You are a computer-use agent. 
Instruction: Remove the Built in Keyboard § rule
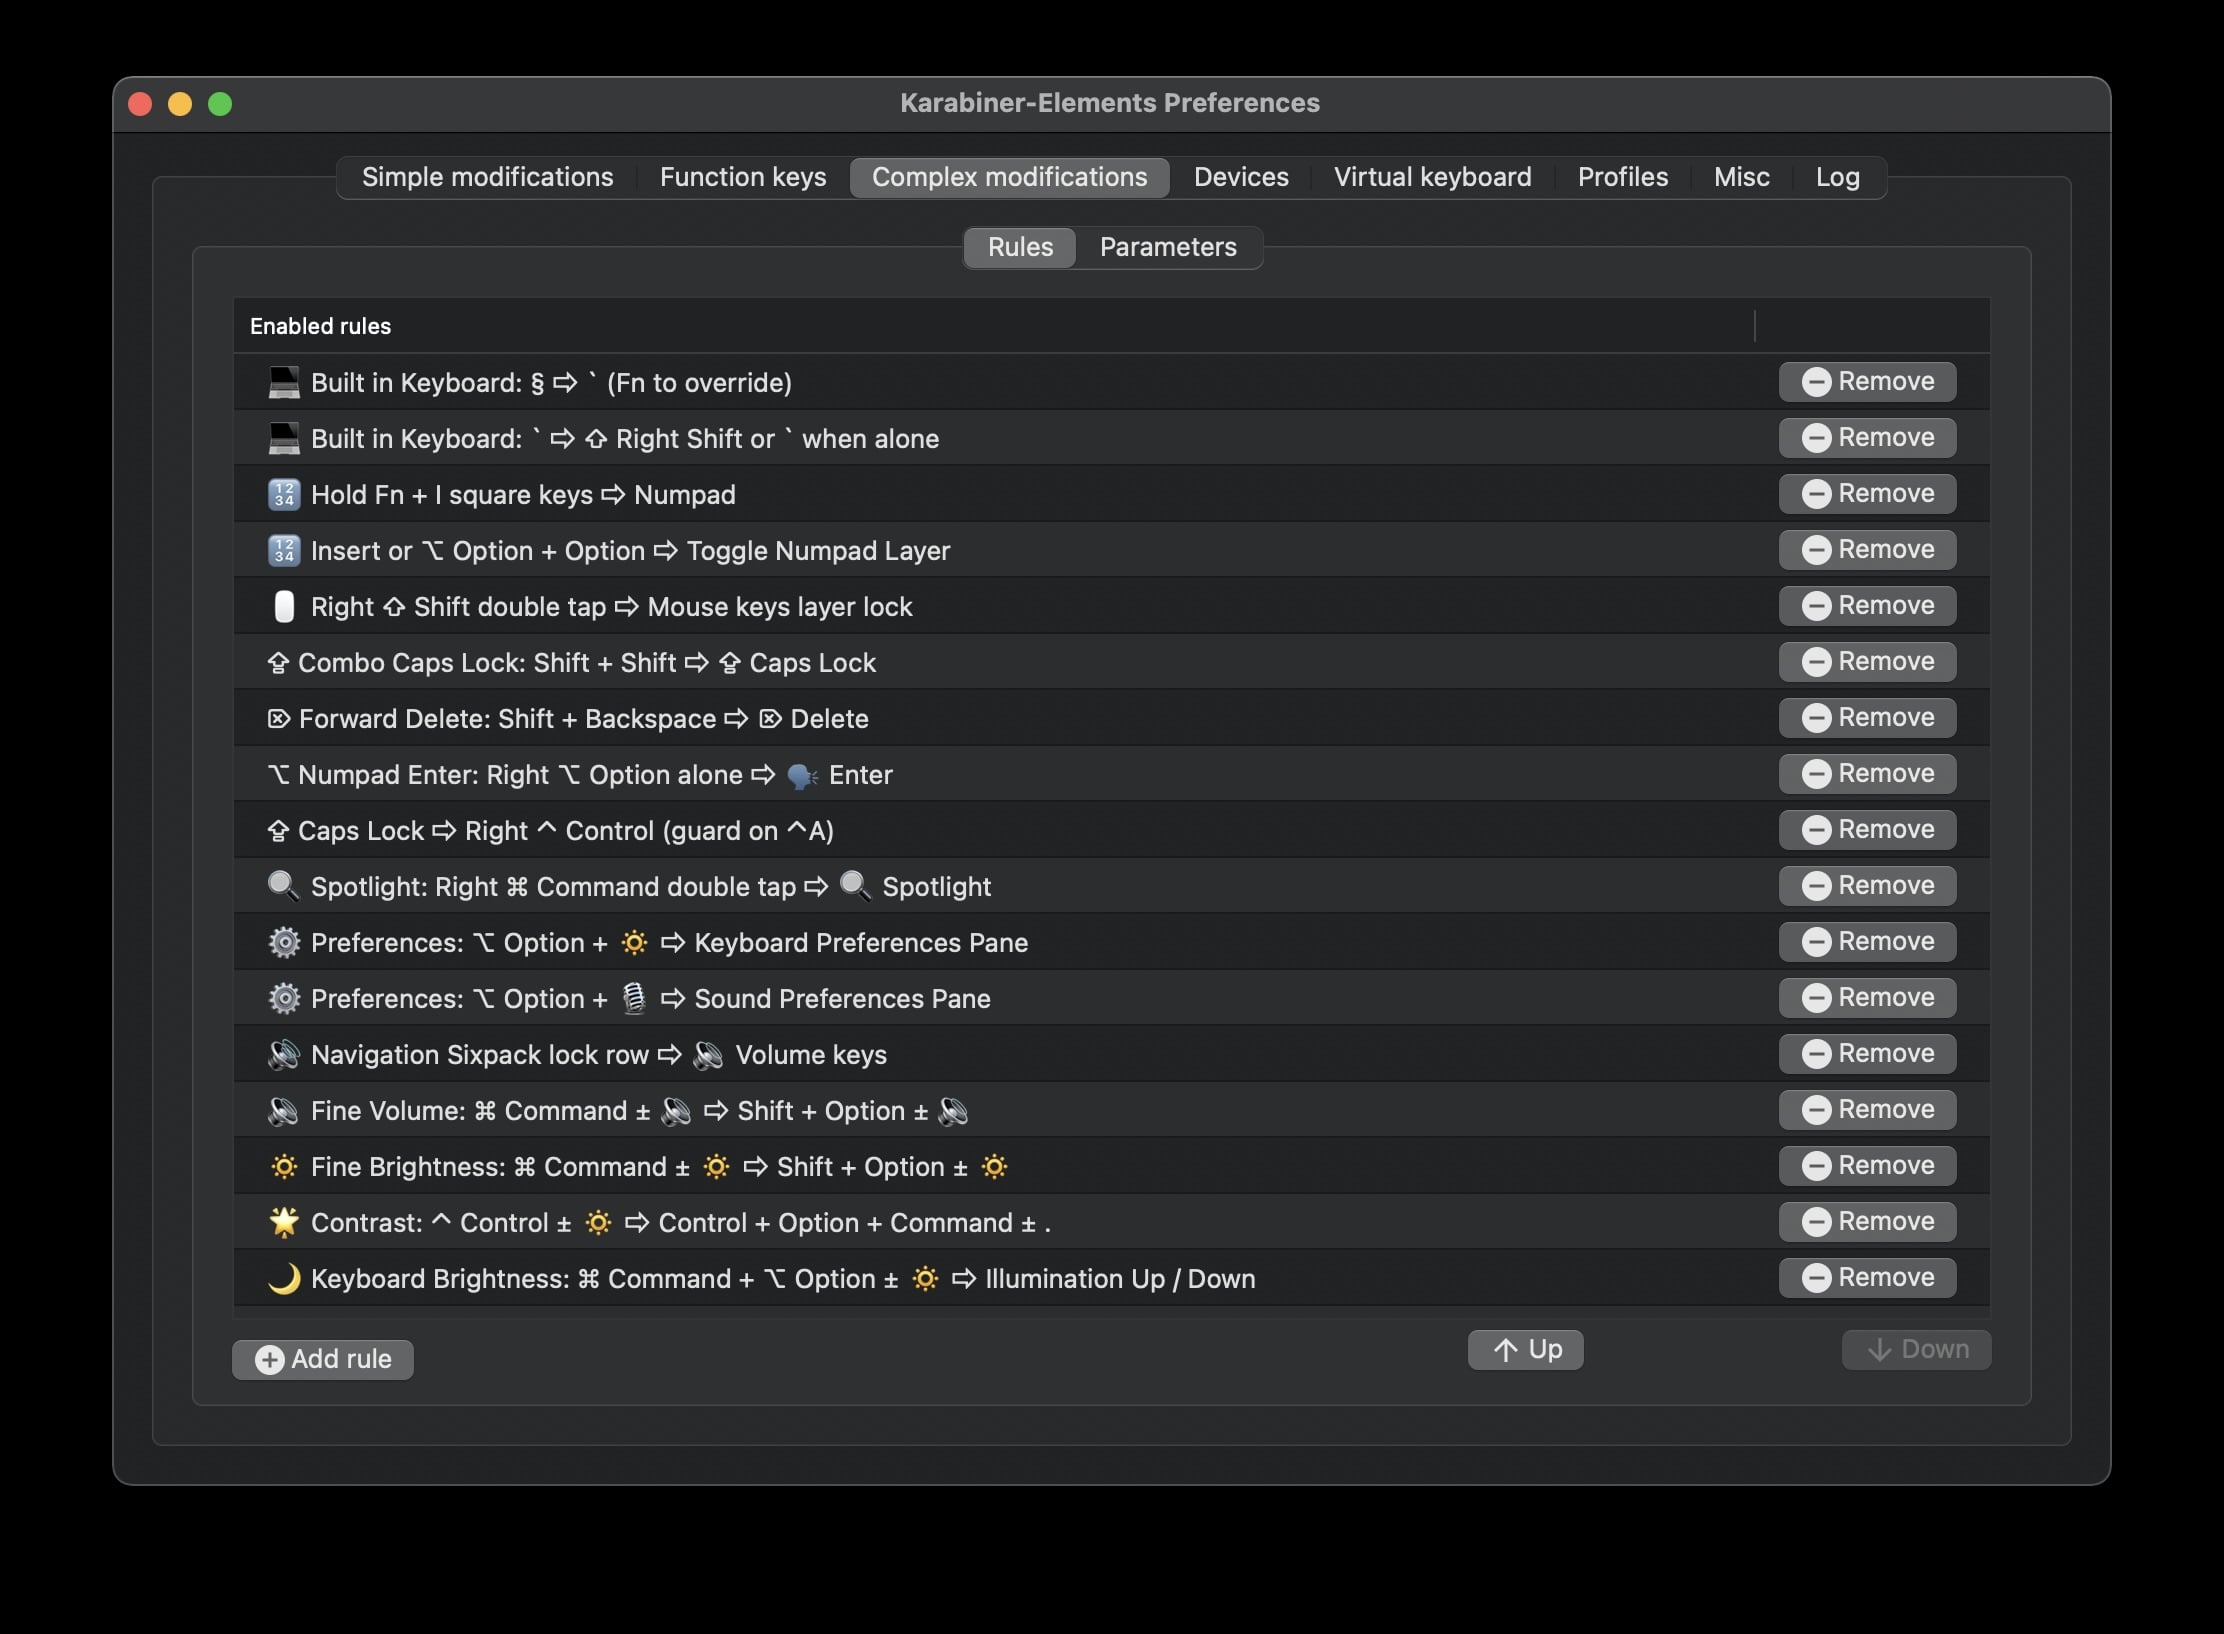(1867, 382)
